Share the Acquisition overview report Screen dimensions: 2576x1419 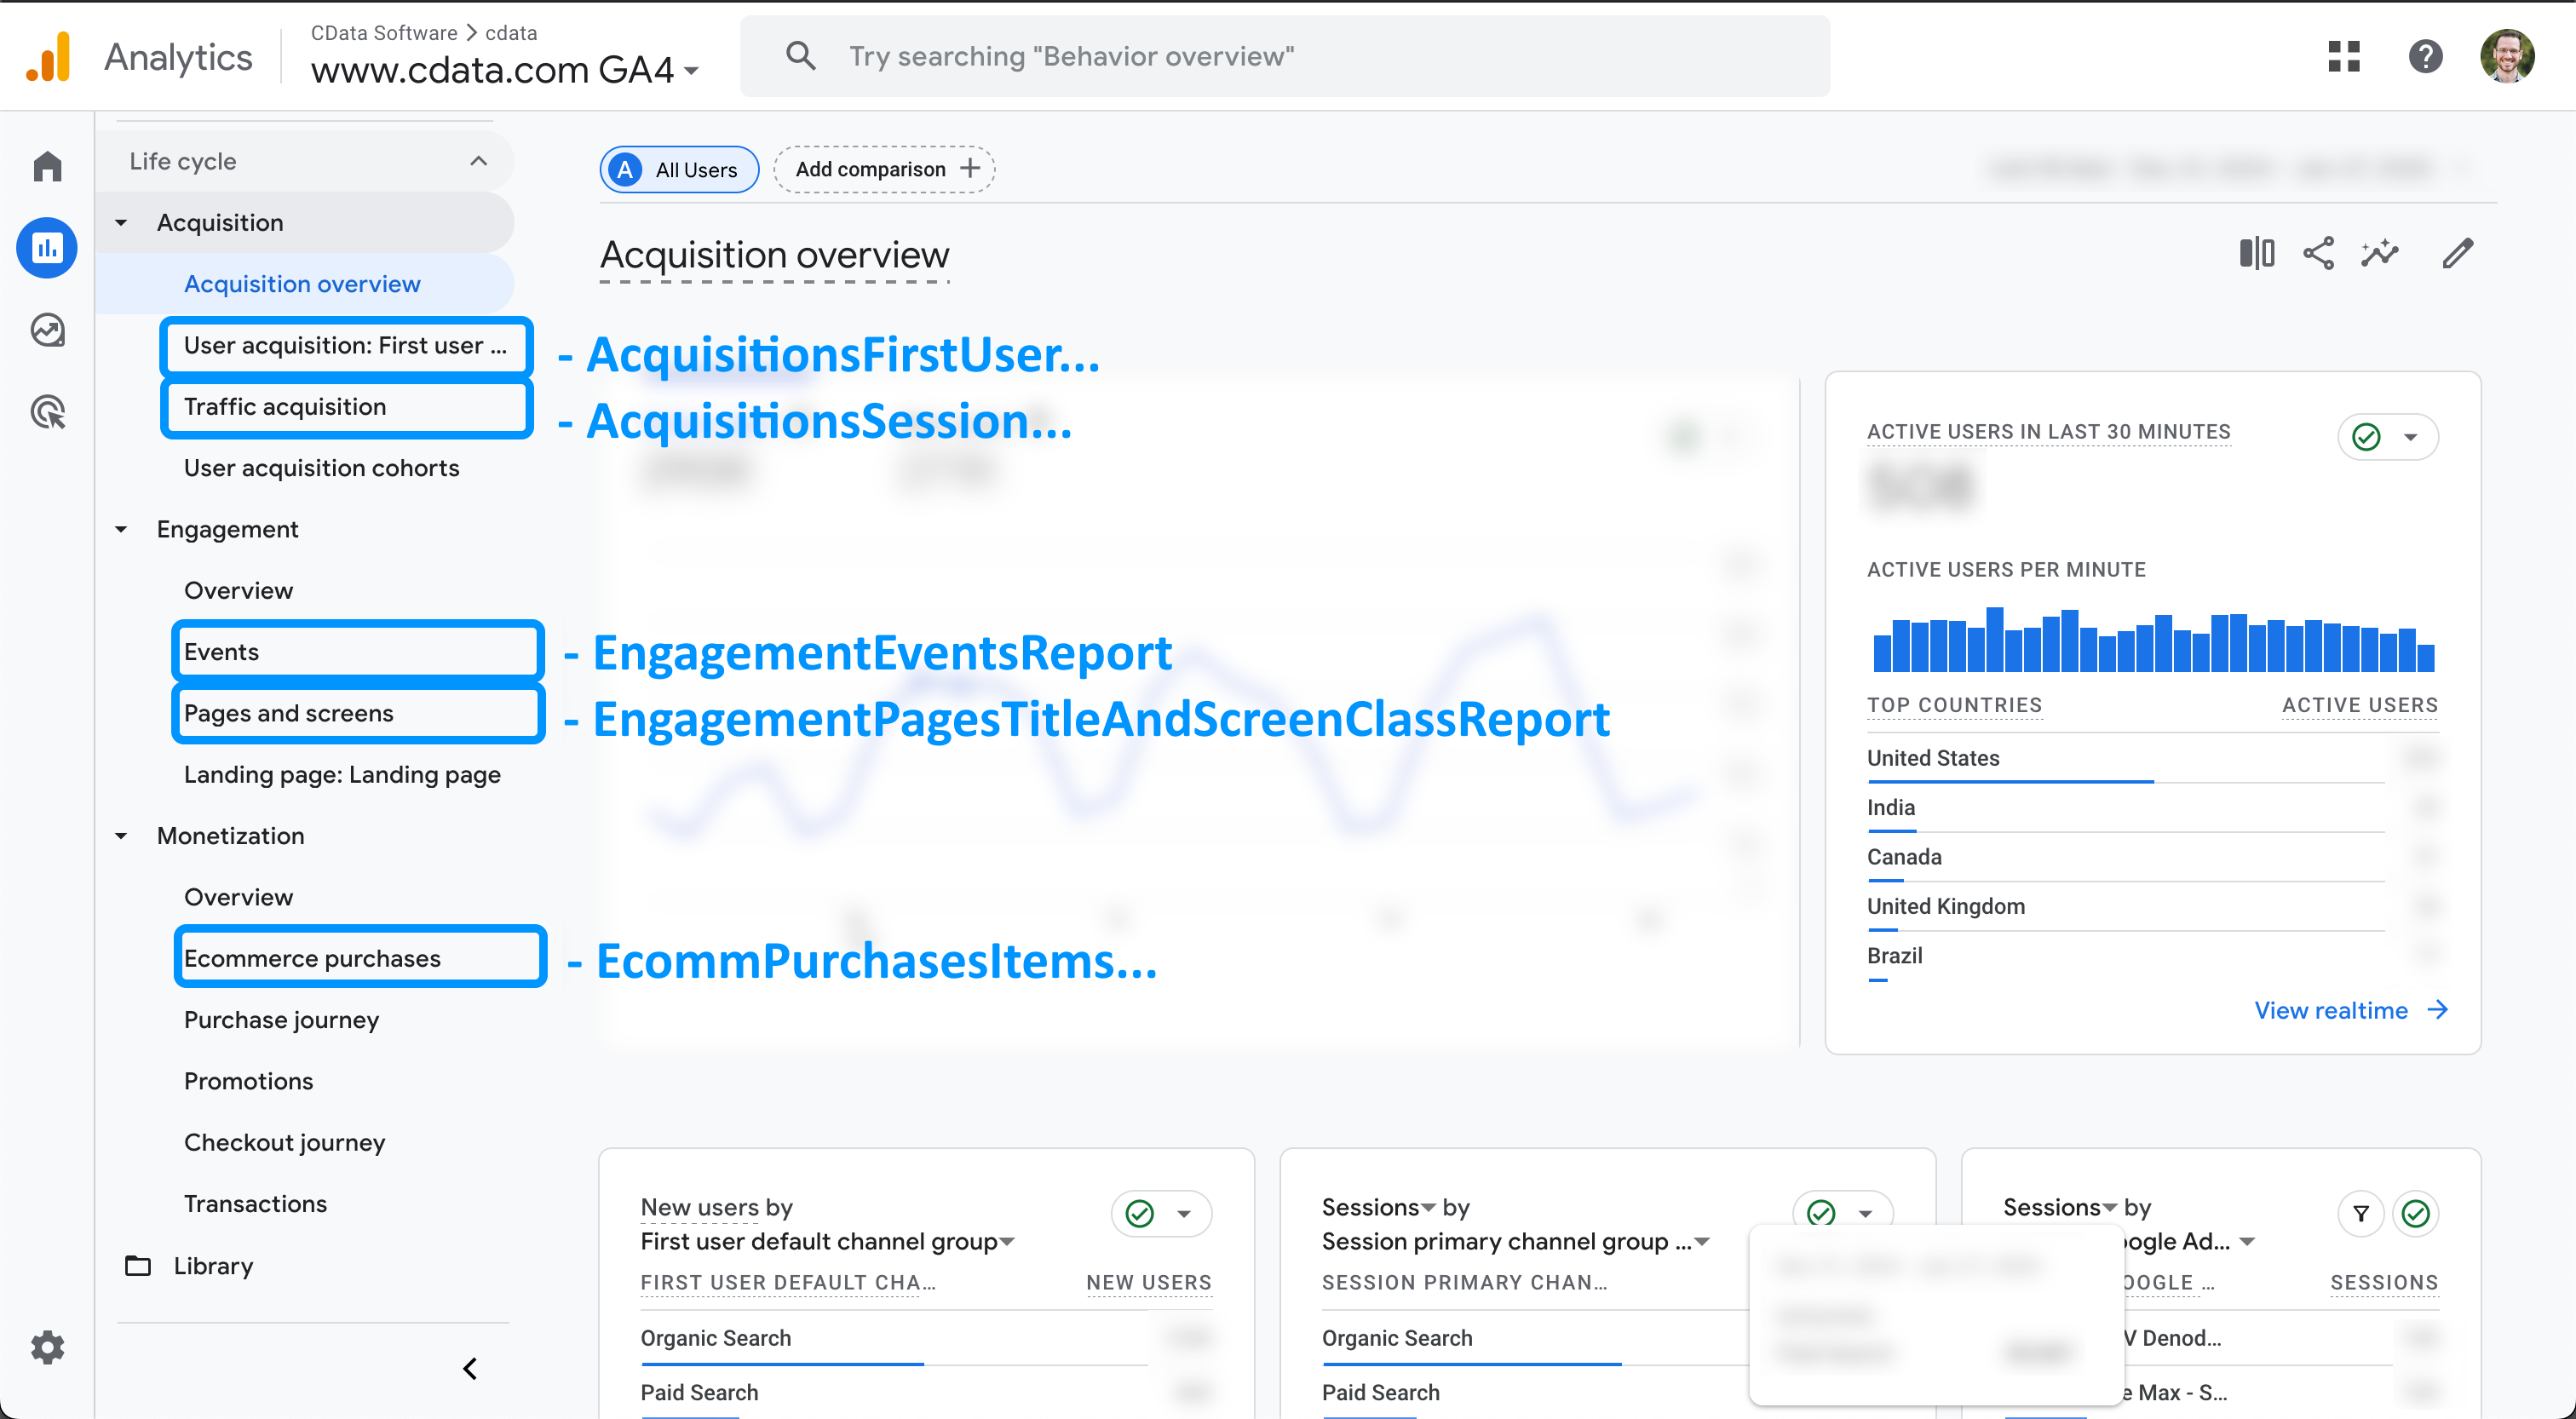click(x=2319, y=253)
